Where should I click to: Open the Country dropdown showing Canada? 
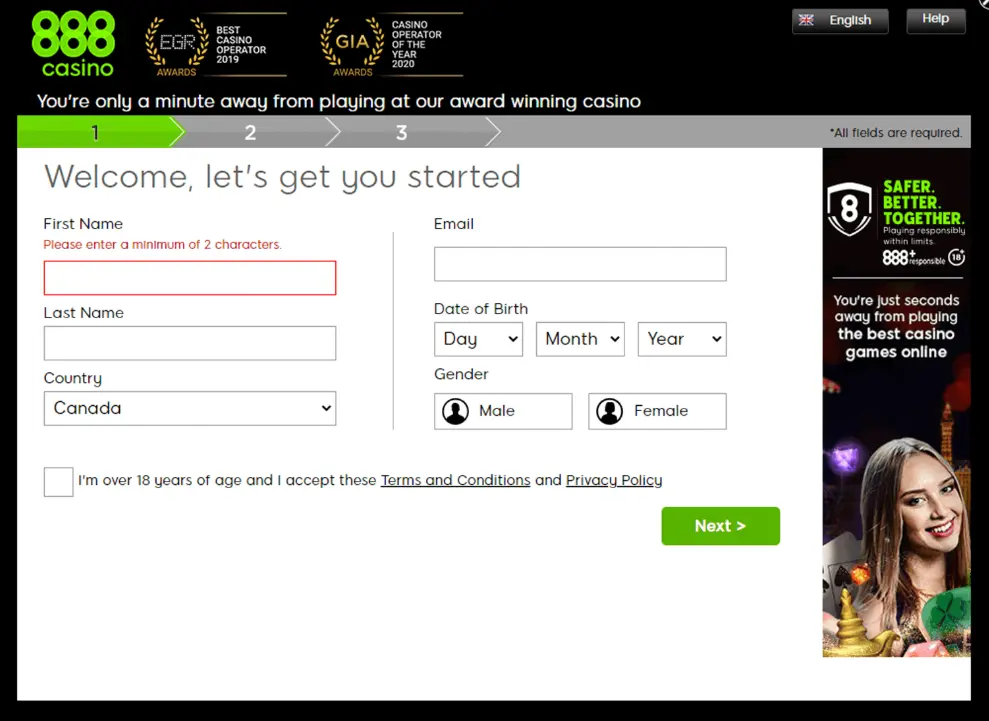pyautogui.click(x=190, y=408)
